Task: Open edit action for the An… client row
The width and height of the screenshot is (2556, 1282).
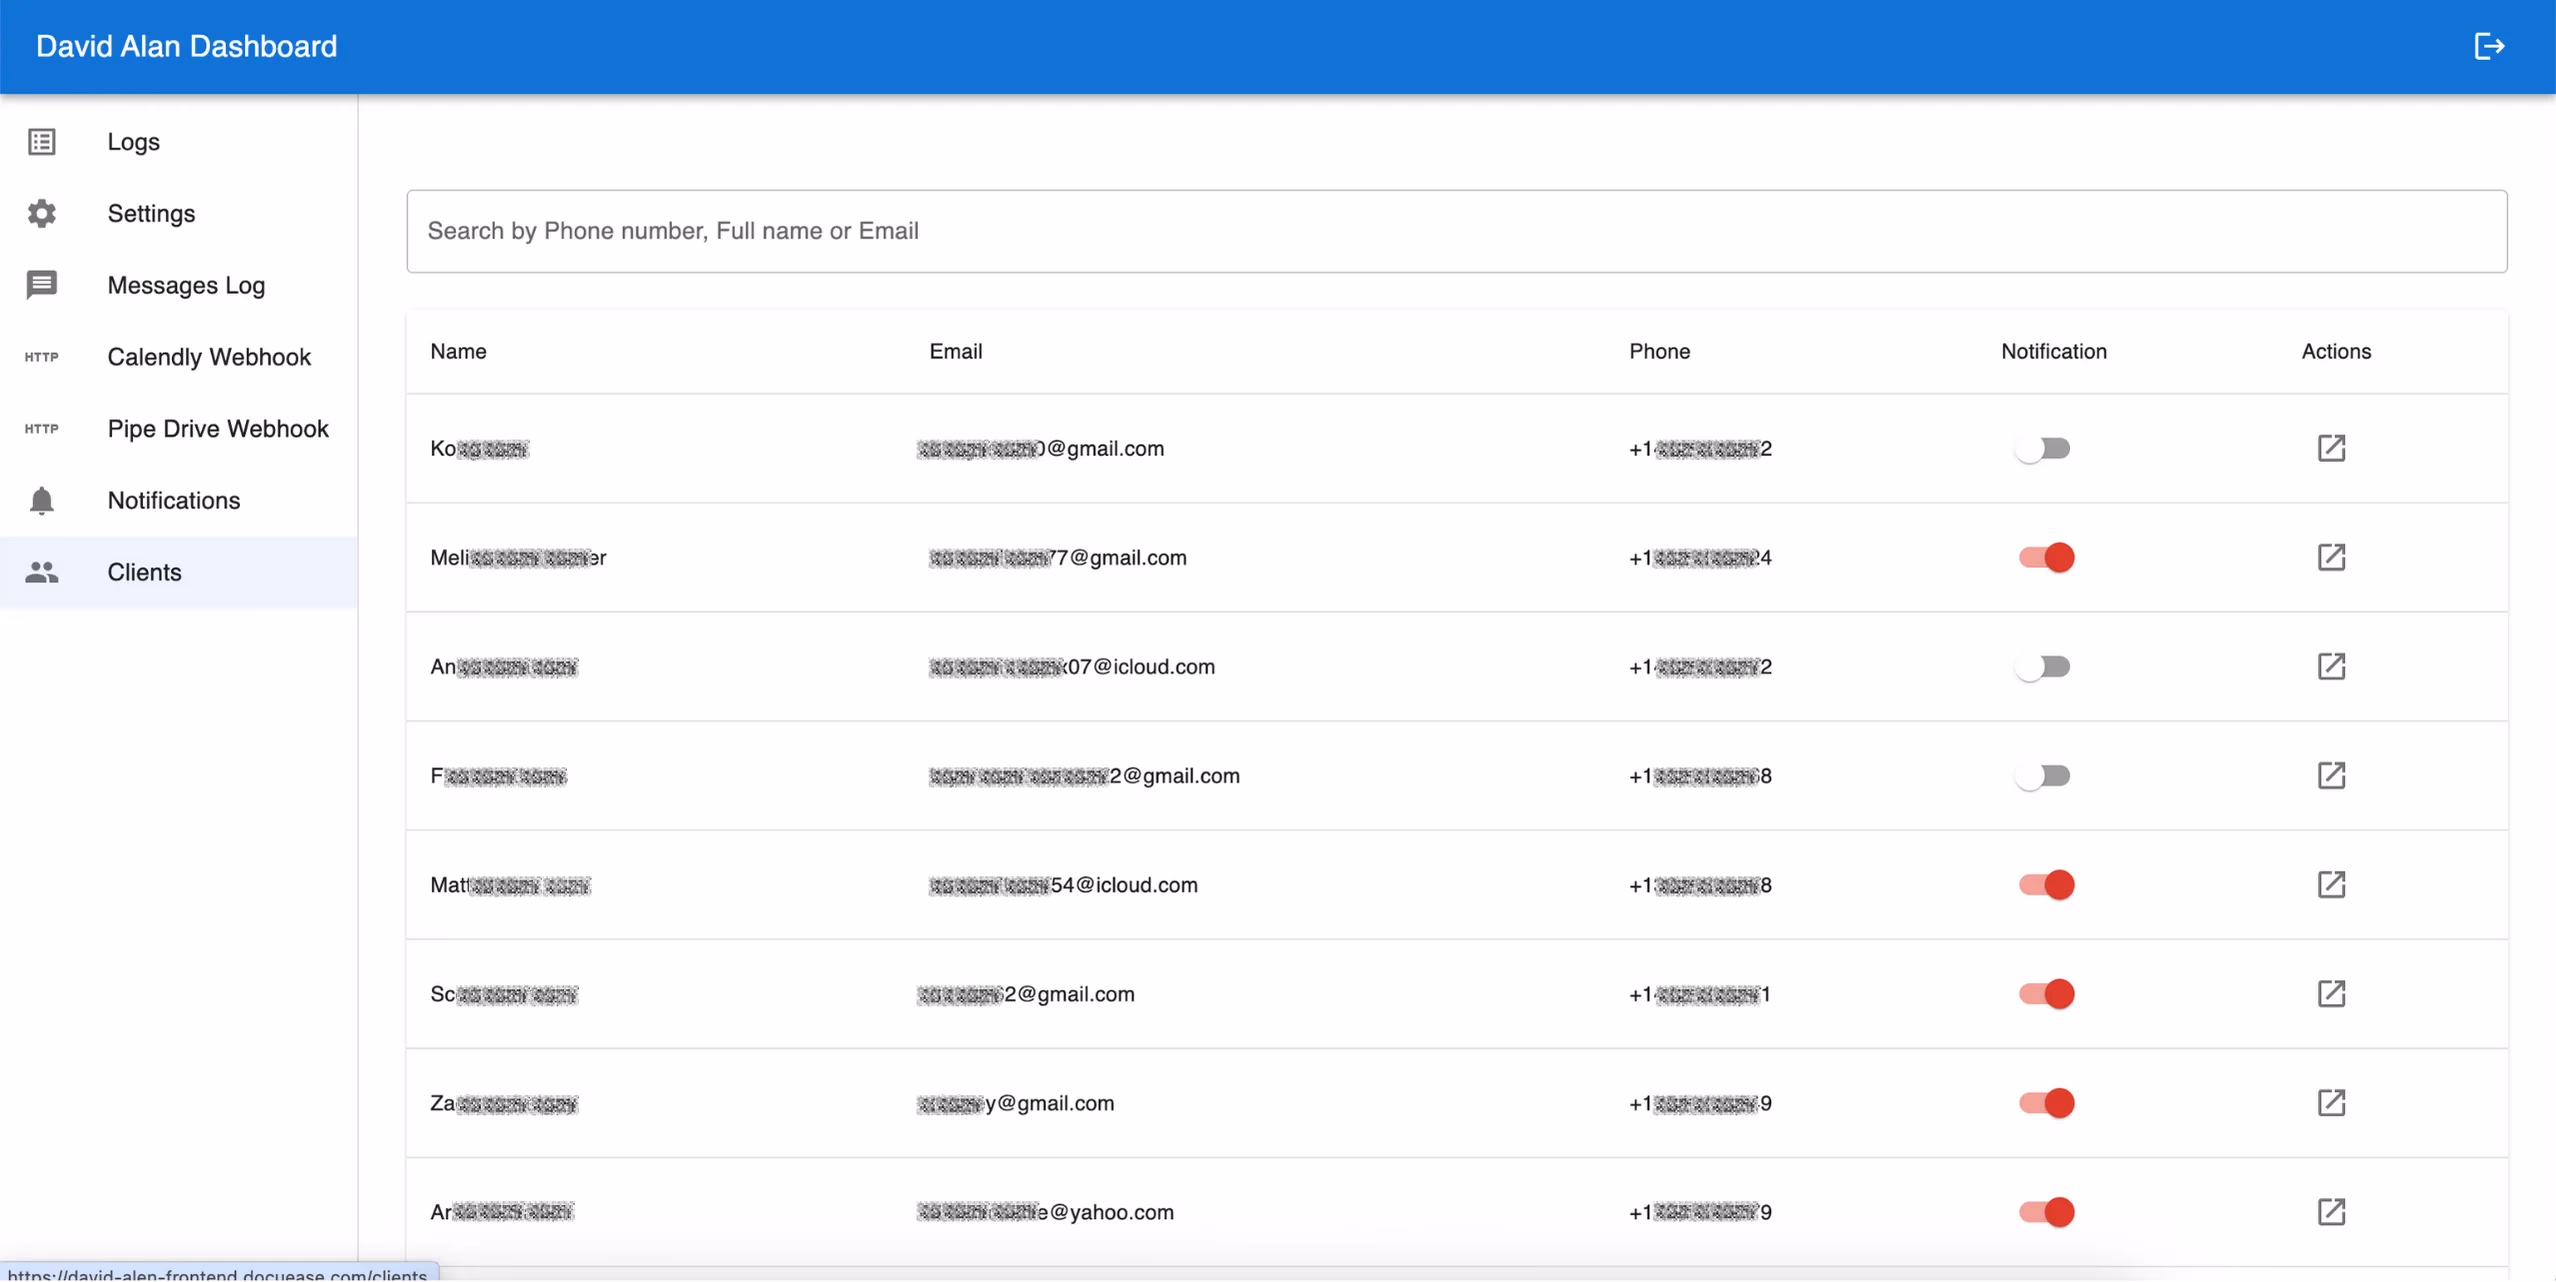Action: click(x=2331, y=666)
